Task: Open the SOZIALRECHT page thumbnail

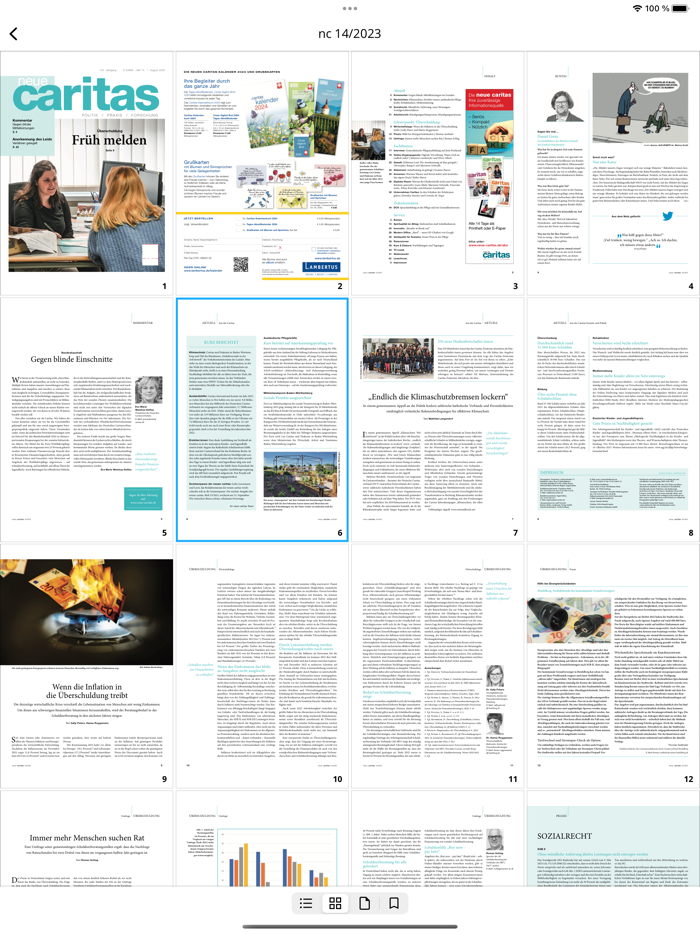Action: coord(613,838)
